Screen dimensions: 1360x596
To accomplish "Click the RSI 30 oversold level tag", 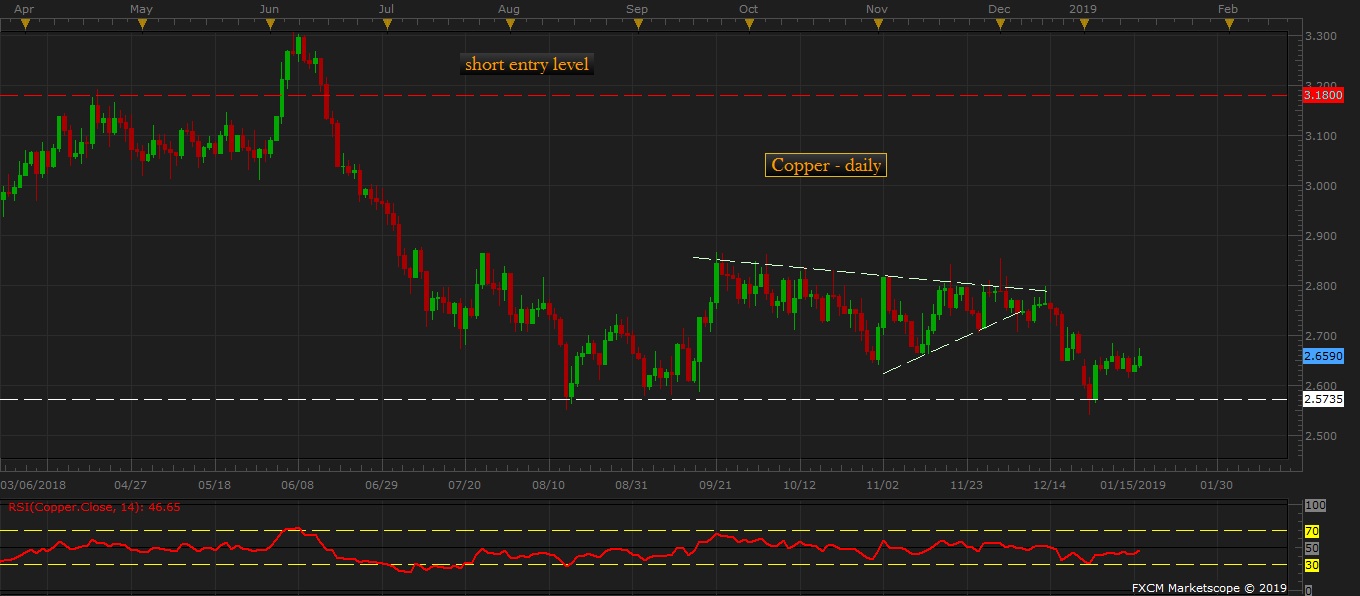I will [1312, 565].
